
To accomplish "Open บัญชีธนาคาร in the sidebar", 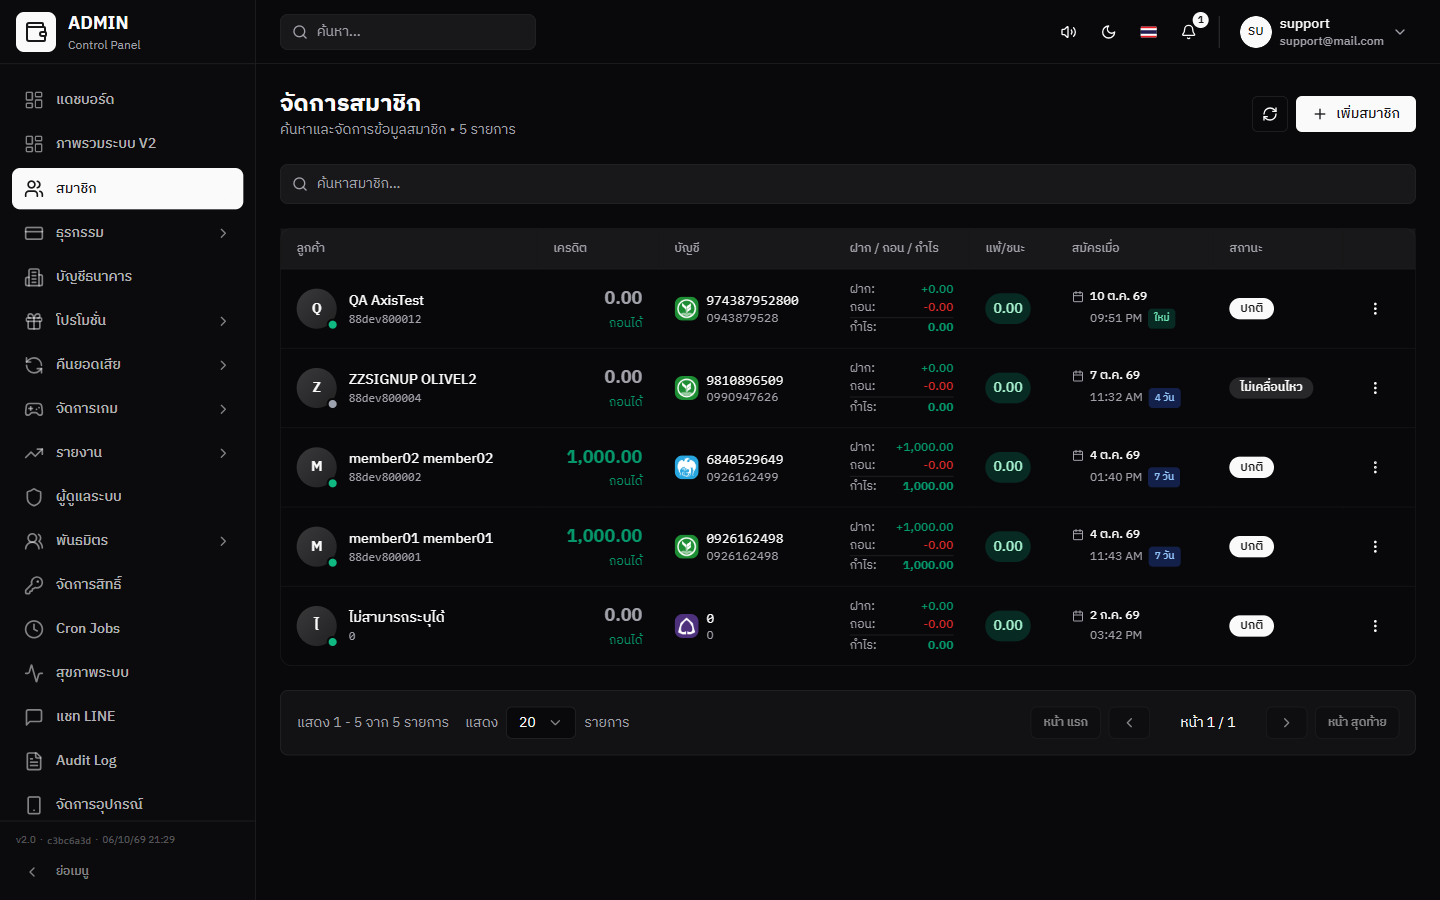I will [x=128, y=277].
